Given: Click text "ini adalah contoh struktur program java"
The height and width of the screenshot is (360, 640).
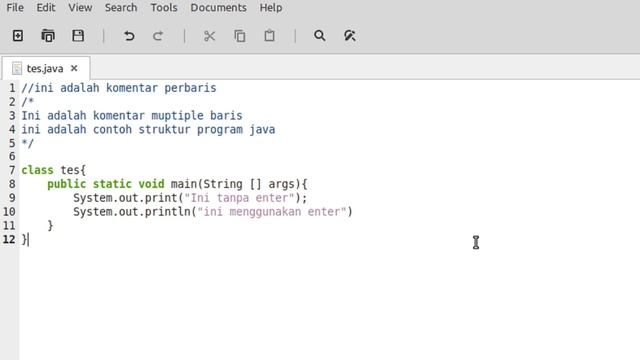Looking at the screenshot, I should 148,129.
